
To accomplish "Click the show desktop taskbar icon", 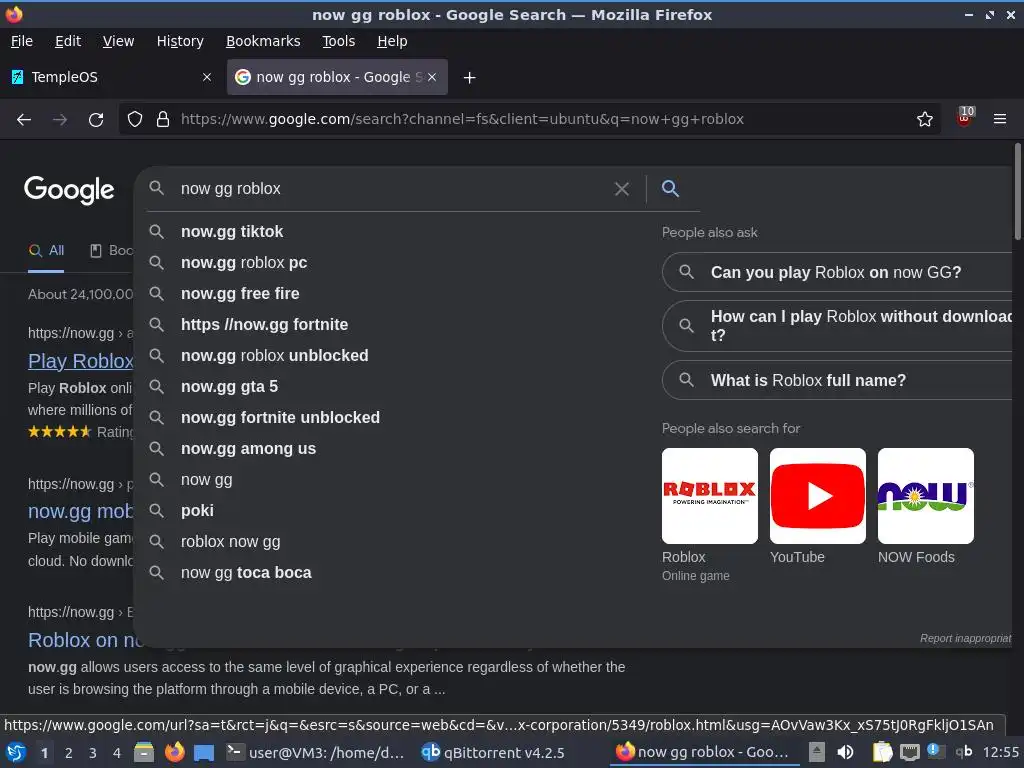I will click(x=204, y=753).
